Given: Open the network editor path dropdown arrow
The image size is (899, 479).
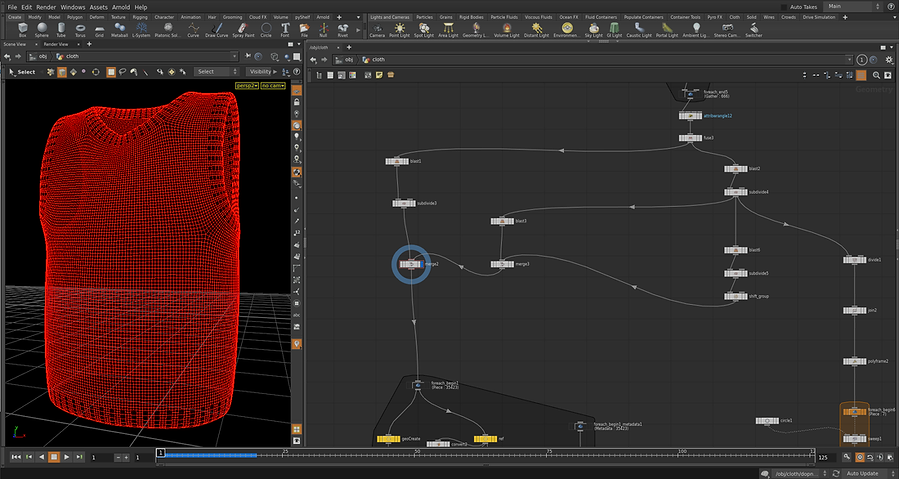Looking at the screenshot, I should click(x=849, y=60).
